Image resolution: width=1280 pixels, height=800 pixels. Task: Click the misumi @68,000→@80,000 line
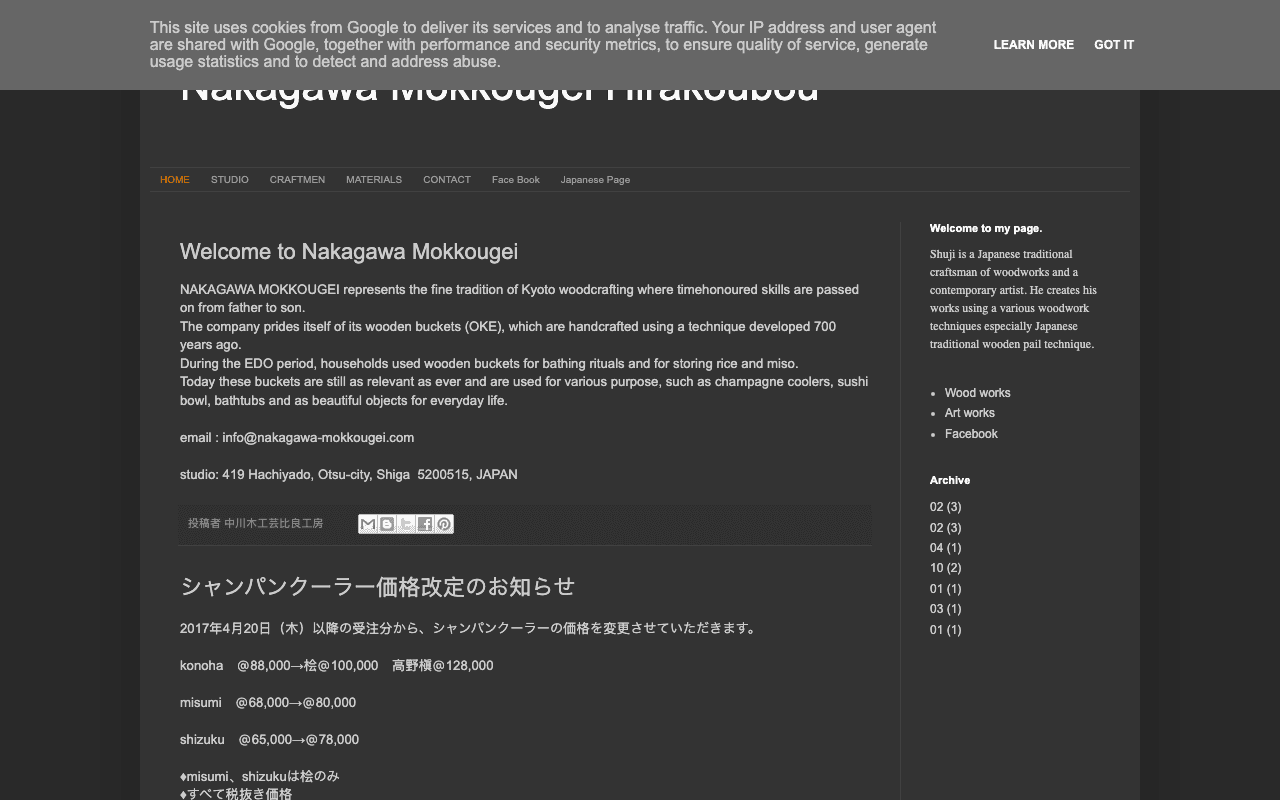268,703
